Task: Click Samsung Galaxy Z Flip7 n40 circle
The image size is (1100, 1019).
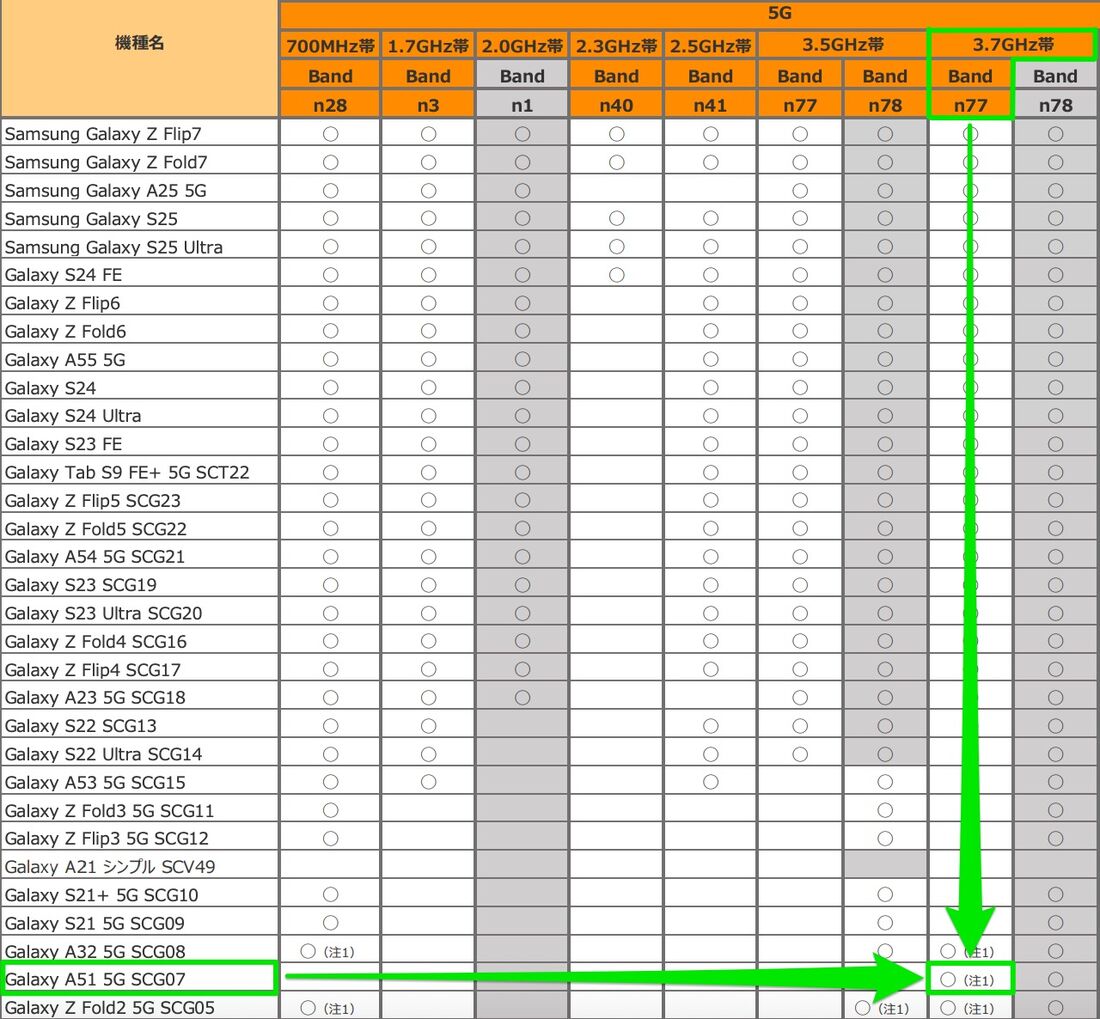Action: 616,133
